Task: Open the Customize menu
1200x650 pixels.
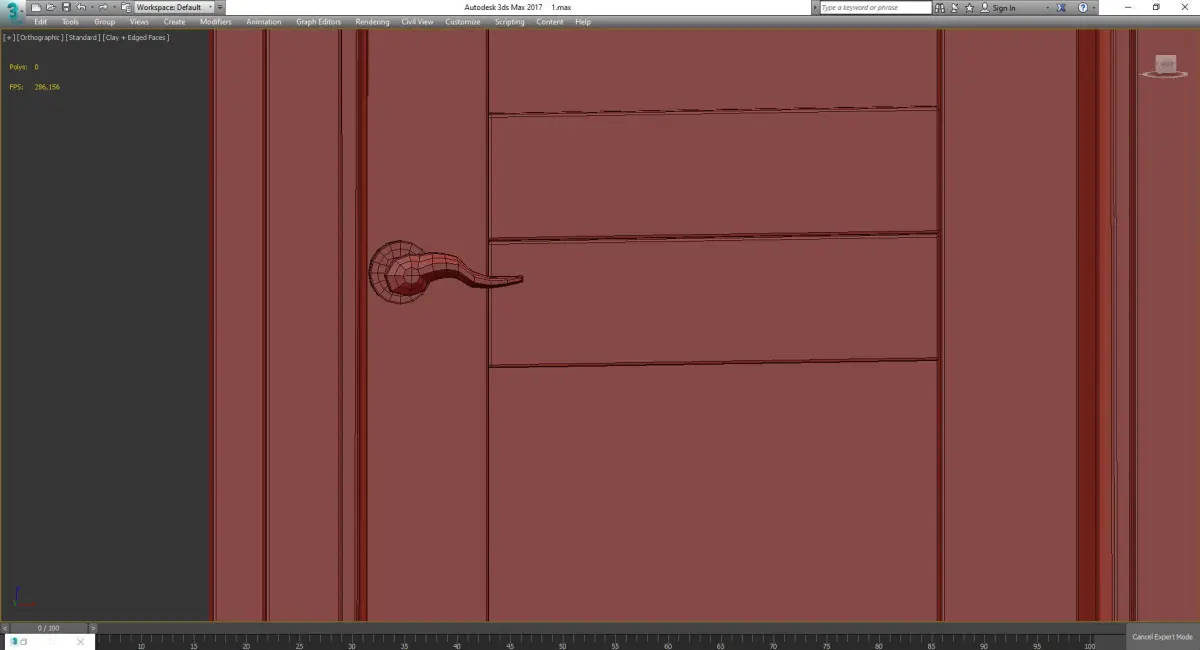Action: pos(463,22)
